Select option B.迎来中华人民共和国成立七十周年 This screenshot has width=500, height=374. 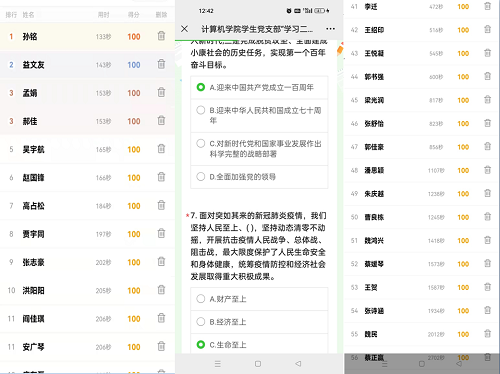pyautogui.click(x=259, y=115)
